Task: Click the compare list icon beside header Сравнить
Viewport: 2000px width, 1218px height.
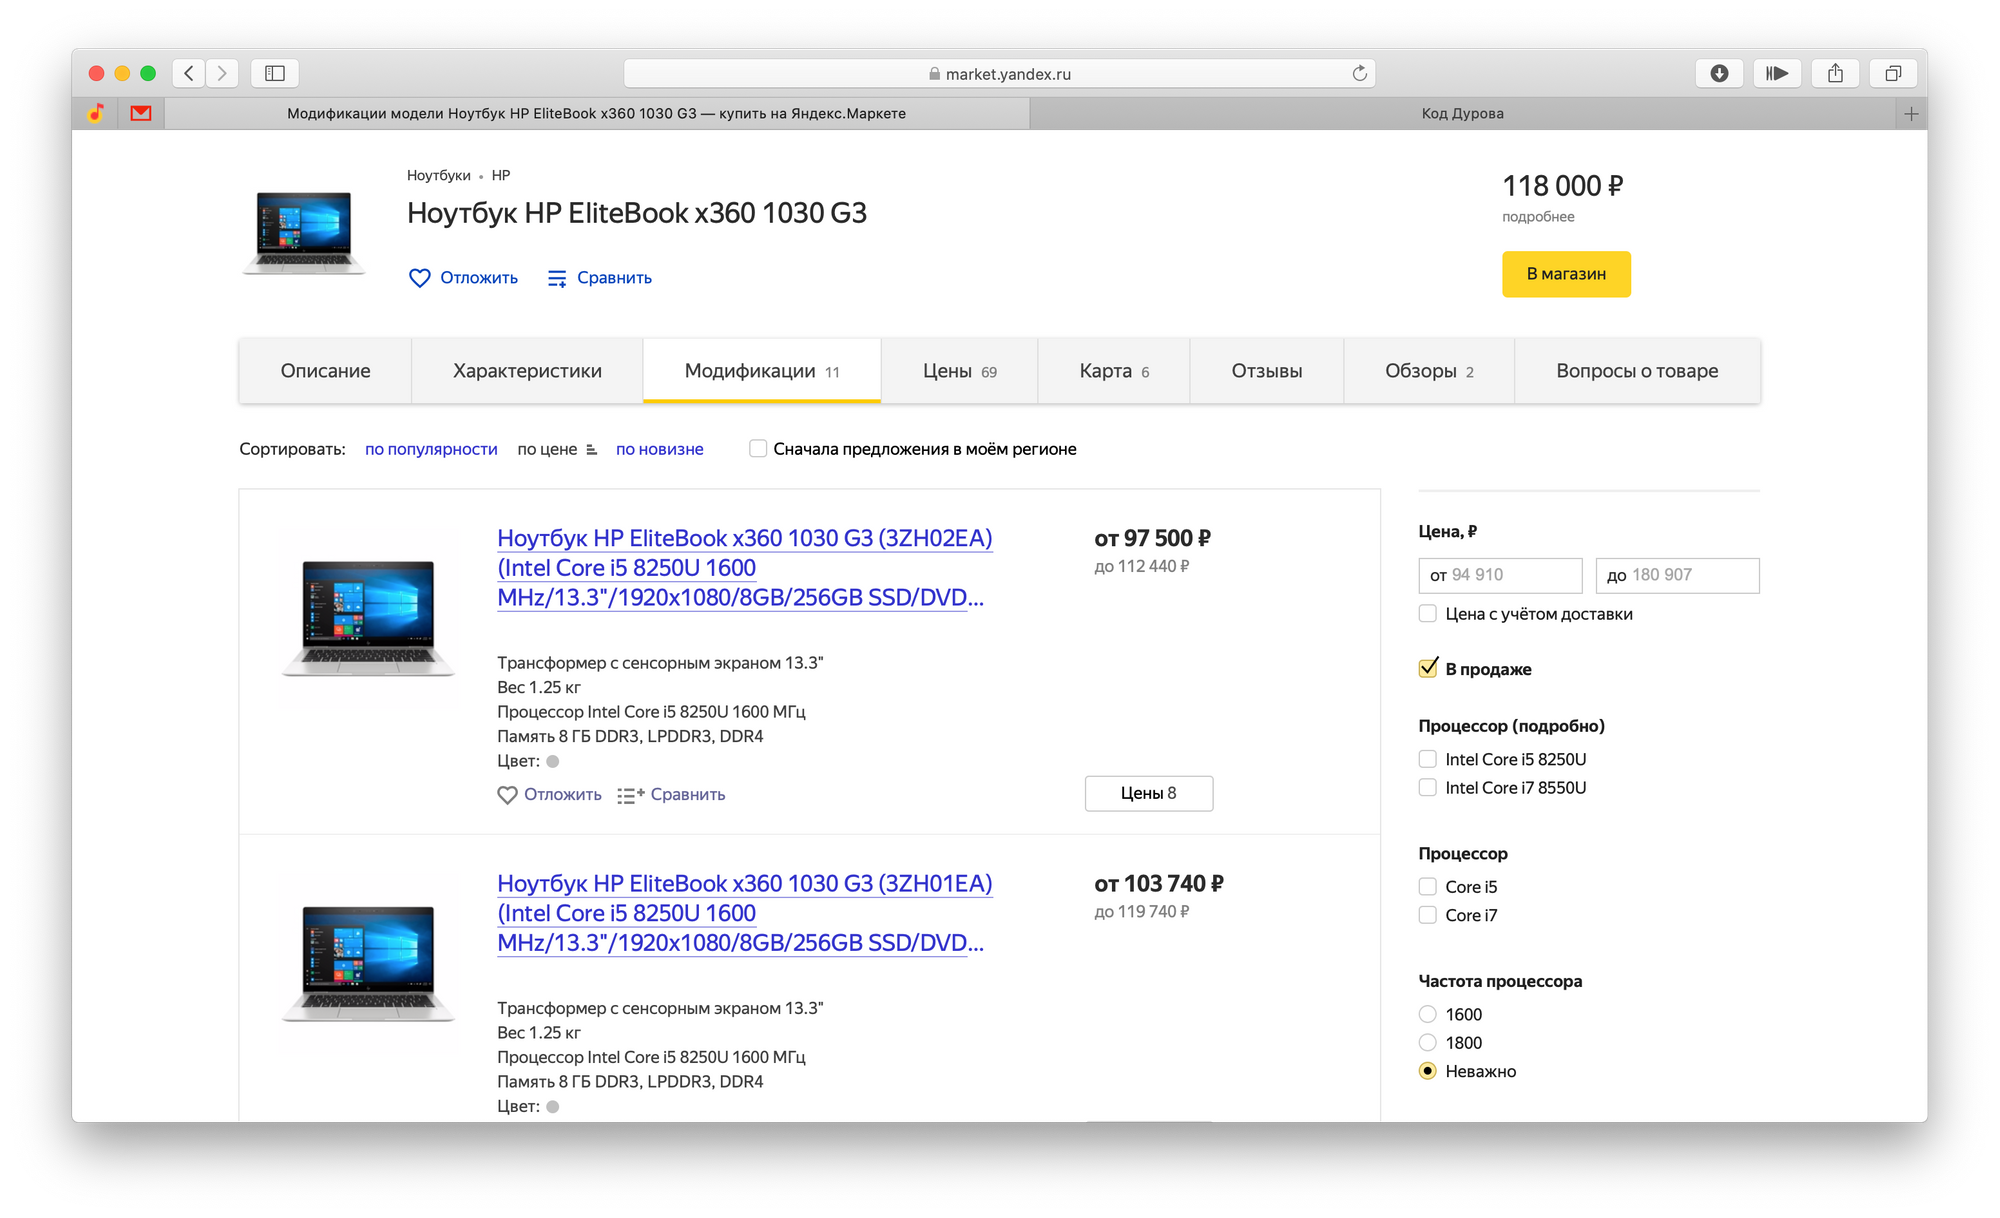Action: tap(557, 278)
